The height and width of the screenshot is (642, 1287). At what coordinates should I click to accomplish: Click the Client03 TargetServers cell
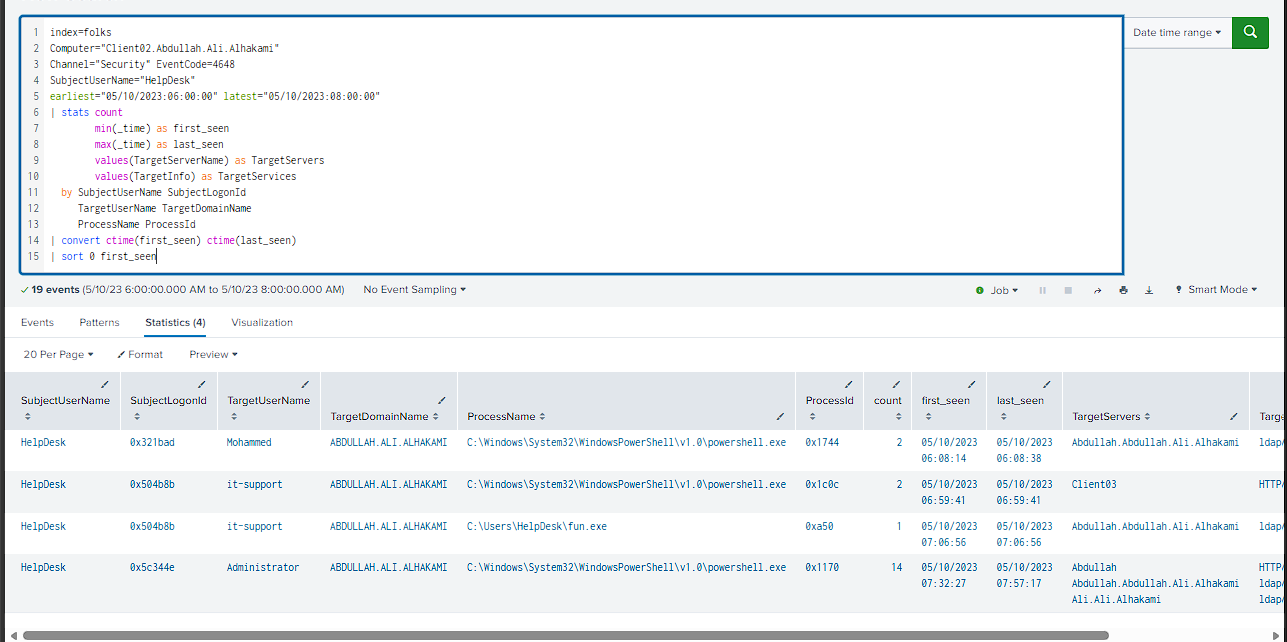pos(1094,484)
